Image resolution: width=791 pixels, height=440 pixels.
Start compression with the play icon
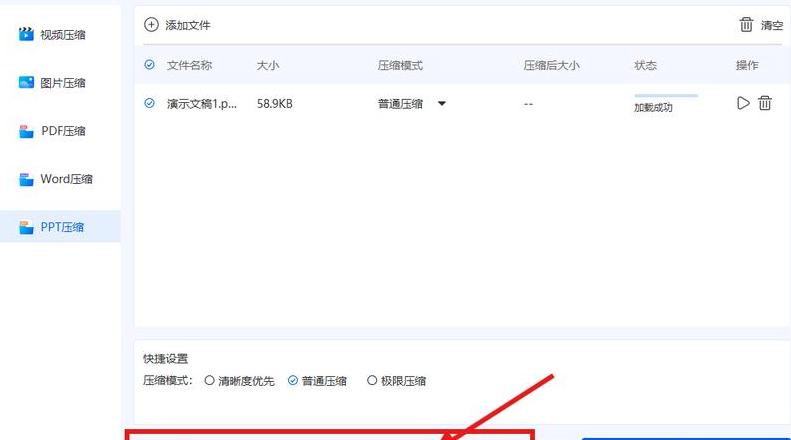[743, 103]
